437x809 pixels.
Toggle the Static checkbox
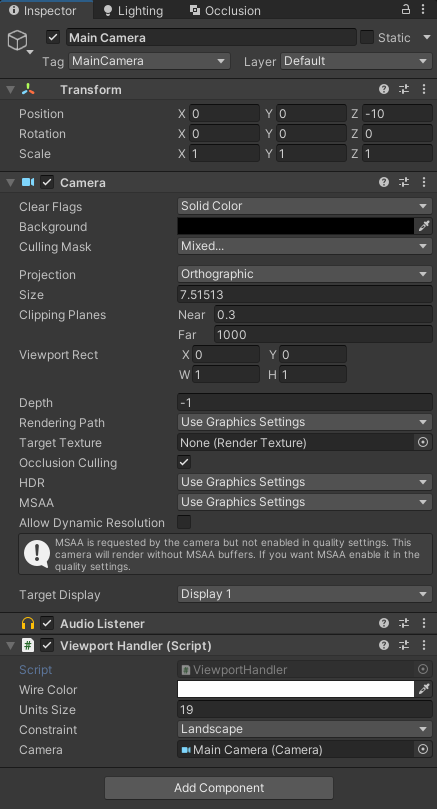point(367,37)
